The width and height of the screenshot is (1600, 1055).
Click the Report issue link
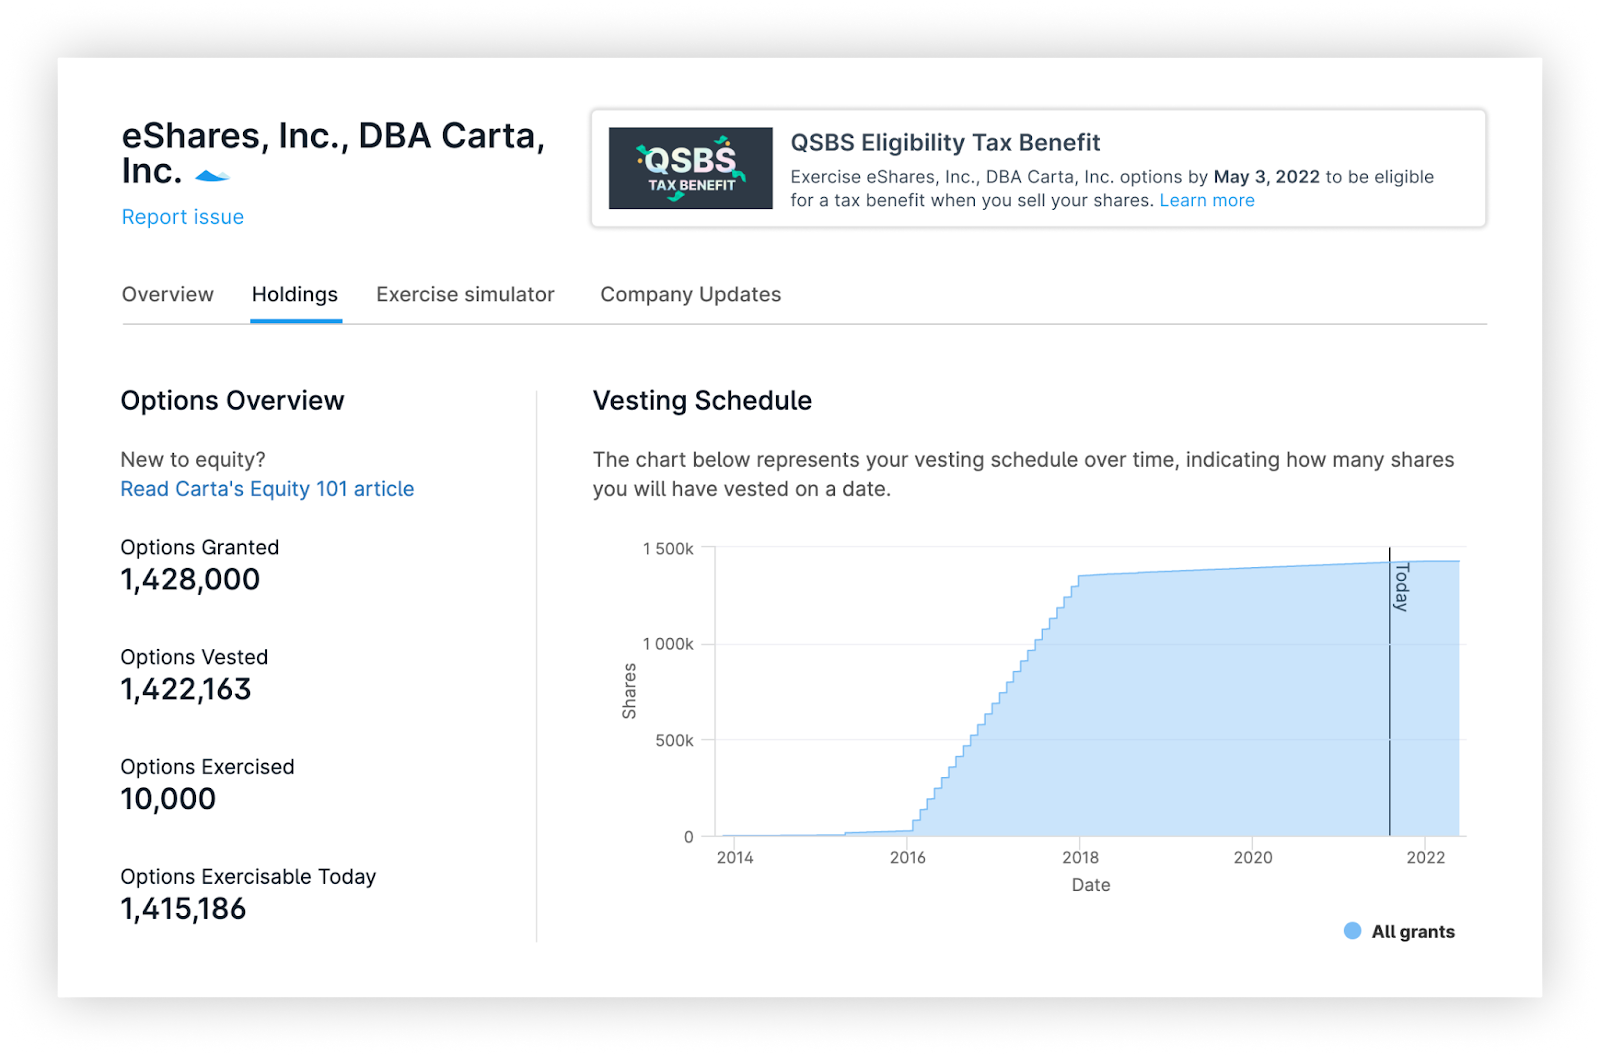(x=183, y=217)
